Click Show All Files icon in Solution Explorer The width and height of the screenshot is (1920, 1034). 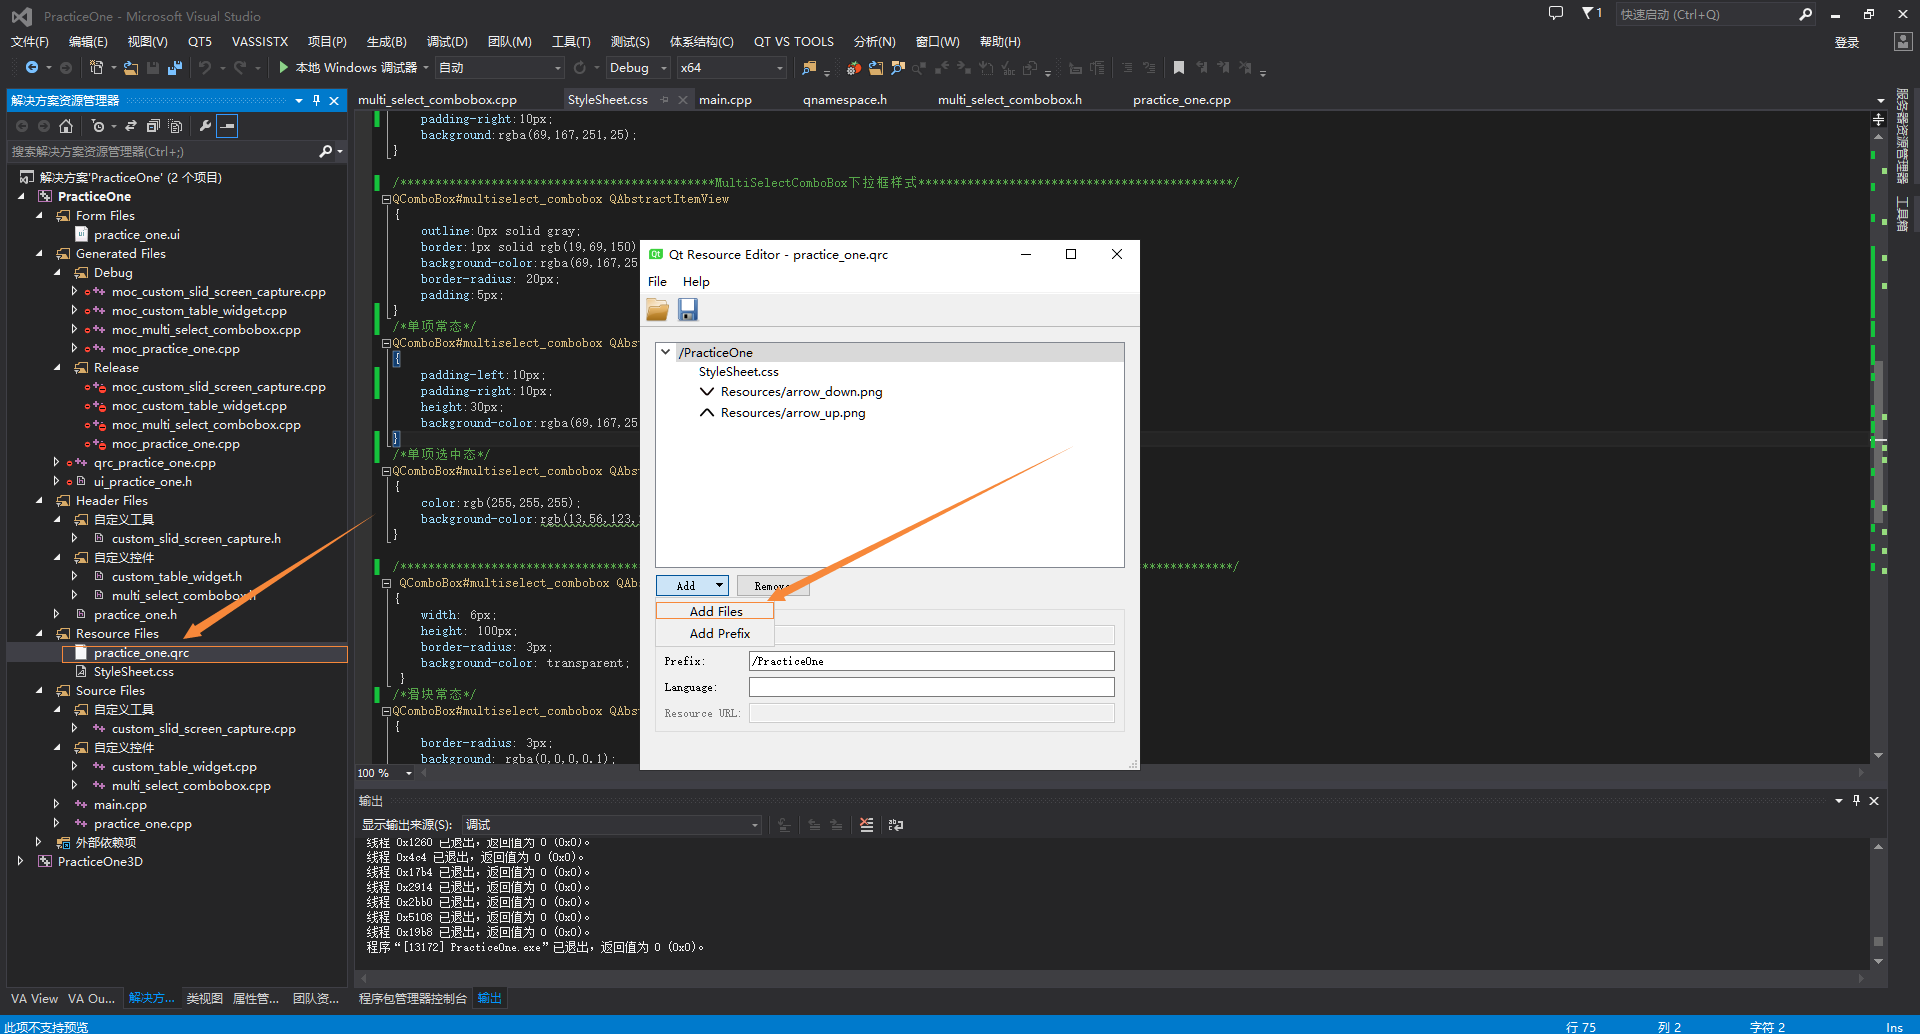click(x=176, y=126)
